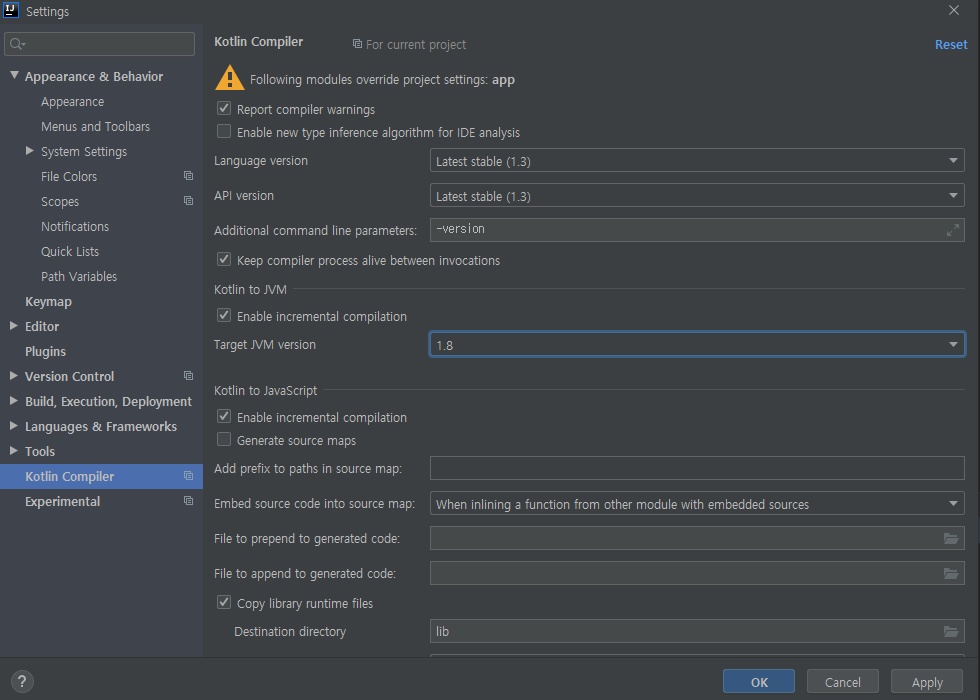Expand Build, Execution, Deployment node
The height and width of the screenshot is (700, 980).
click(x=14, y=401)
